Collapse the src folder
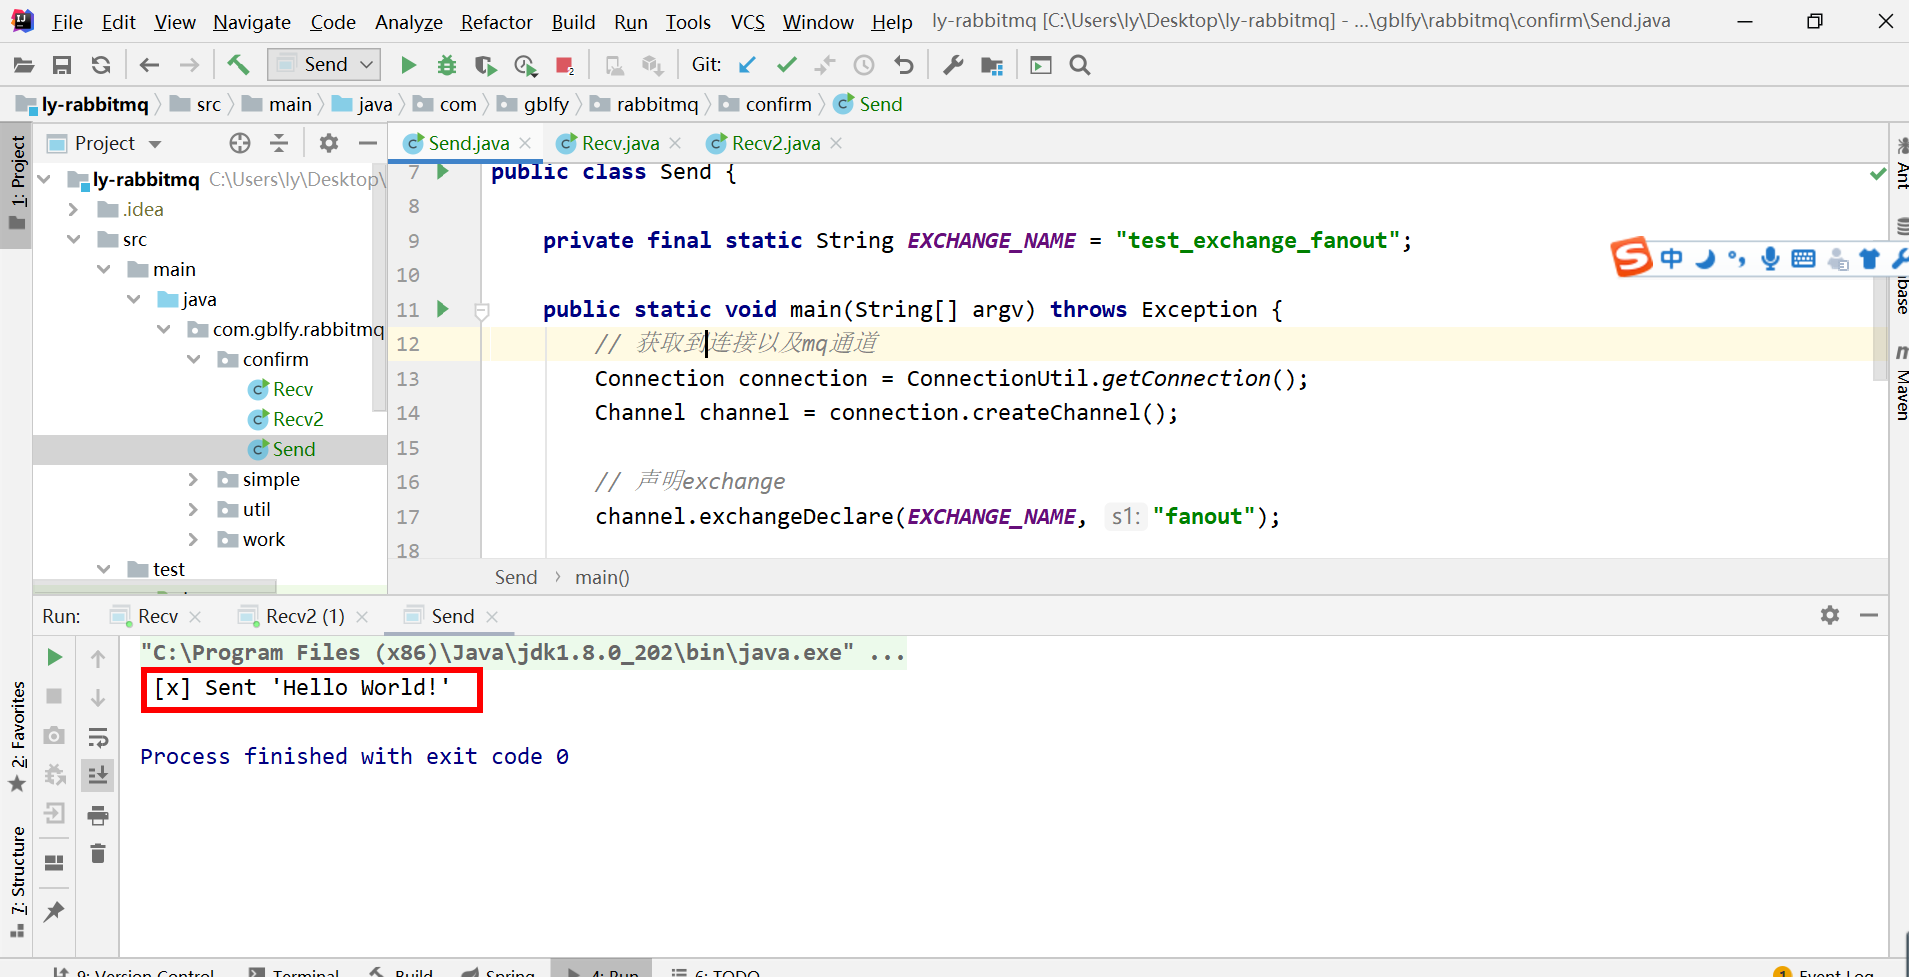Image resolution: width=1909 pixels, height=977 pixels. point(73,239)
